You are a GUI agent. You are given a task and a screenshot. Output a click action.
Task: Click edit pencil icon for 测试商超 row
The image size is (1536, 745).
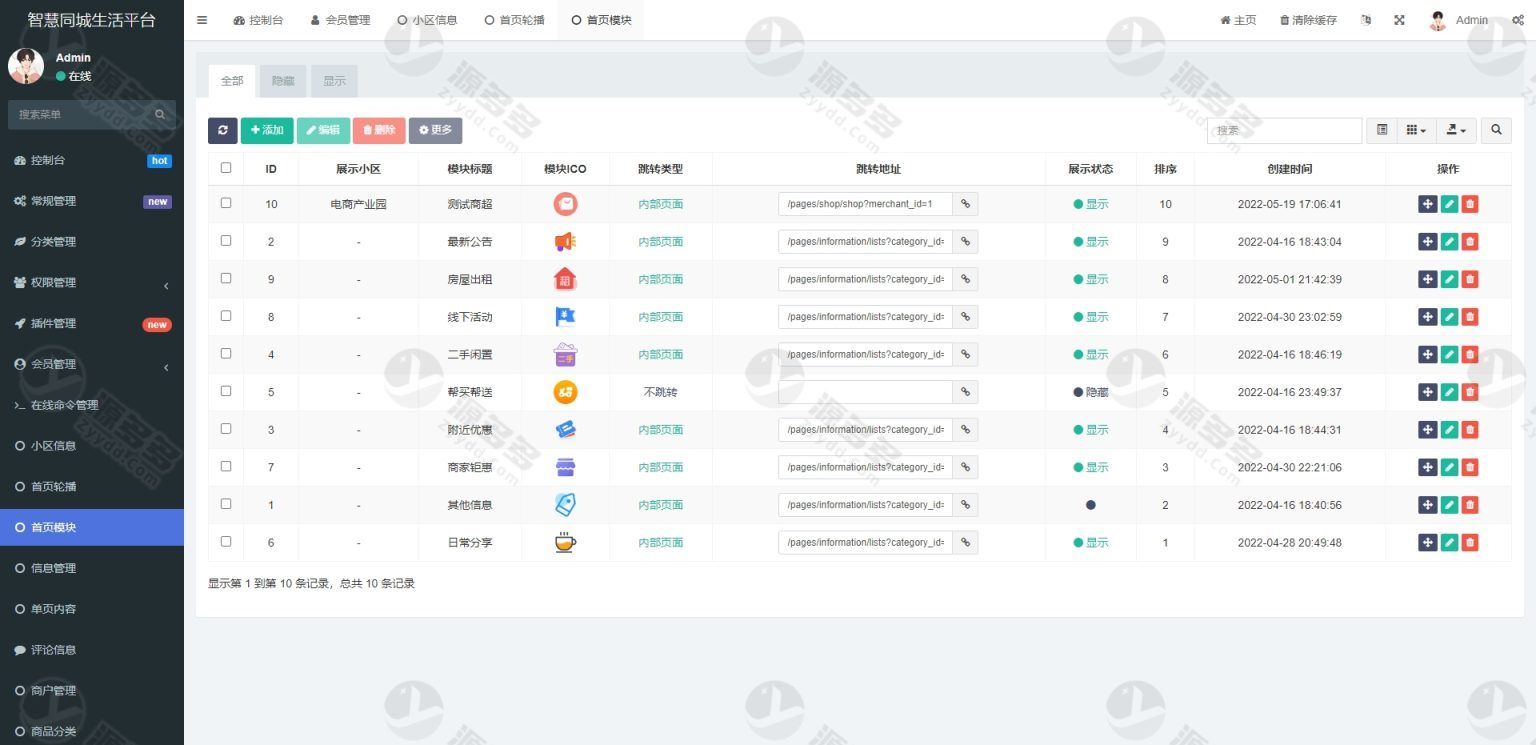[1449, 204]
